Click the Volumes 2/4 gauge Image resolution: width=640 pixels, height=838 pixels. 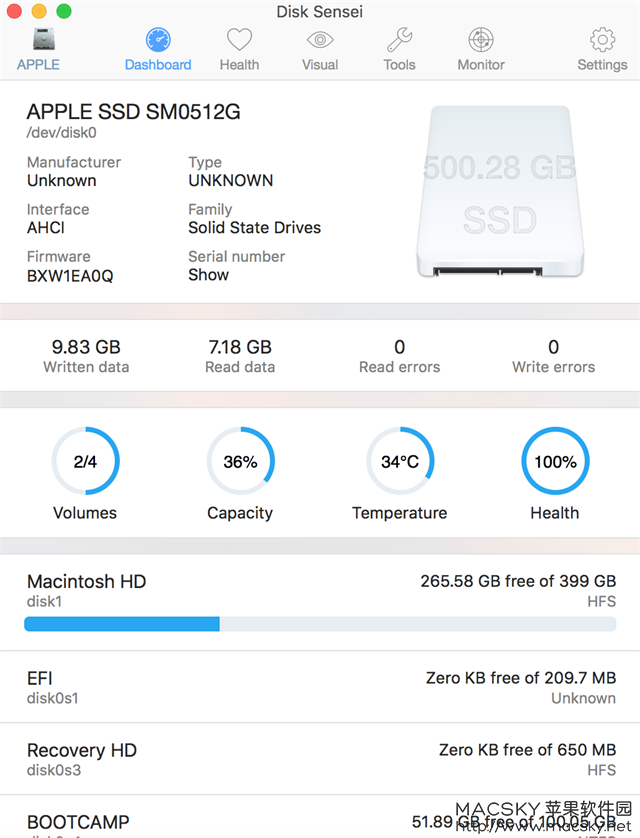[85, 461]
